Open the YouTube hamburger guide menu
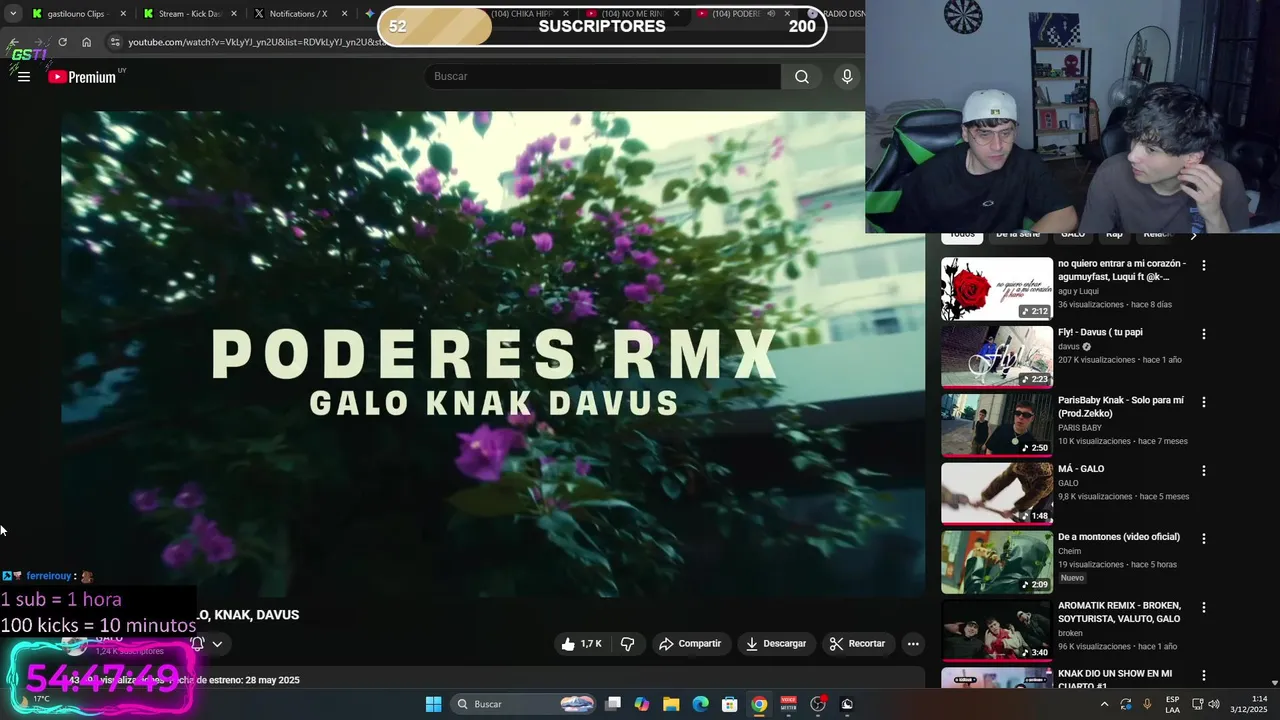 24,77
